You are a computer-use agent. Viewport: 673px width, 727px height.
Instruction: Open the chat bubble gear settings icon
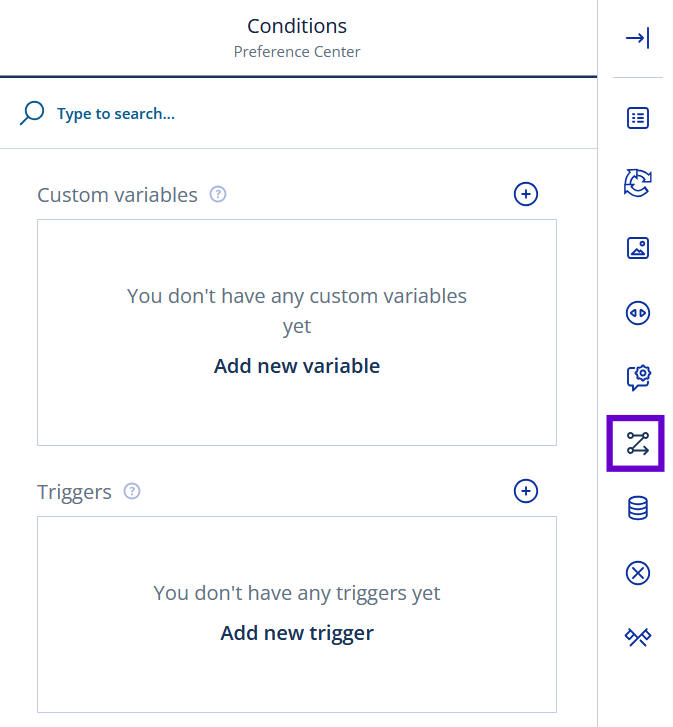point(638,378)
